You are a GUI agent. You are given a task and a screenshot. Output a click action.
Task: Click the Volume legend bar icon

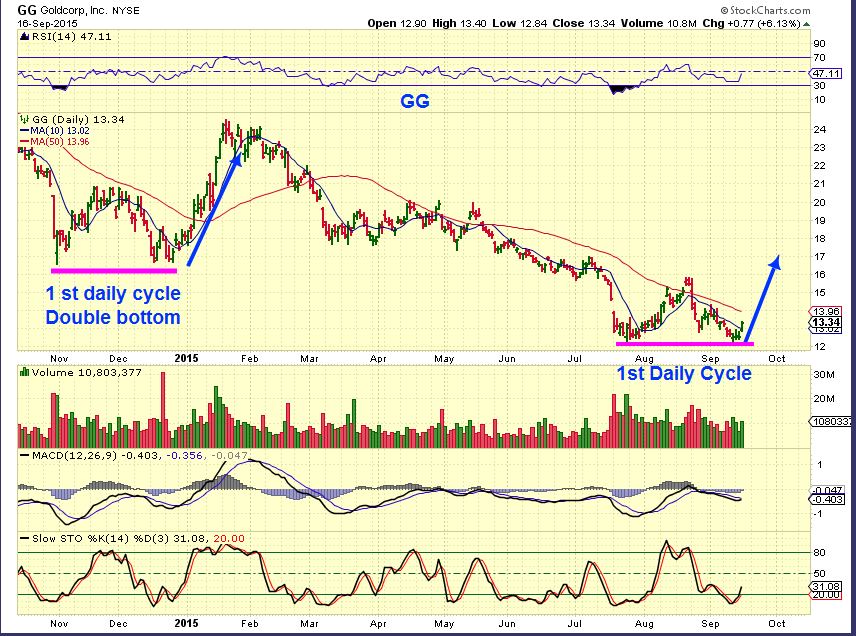click(x=25, y=372)
